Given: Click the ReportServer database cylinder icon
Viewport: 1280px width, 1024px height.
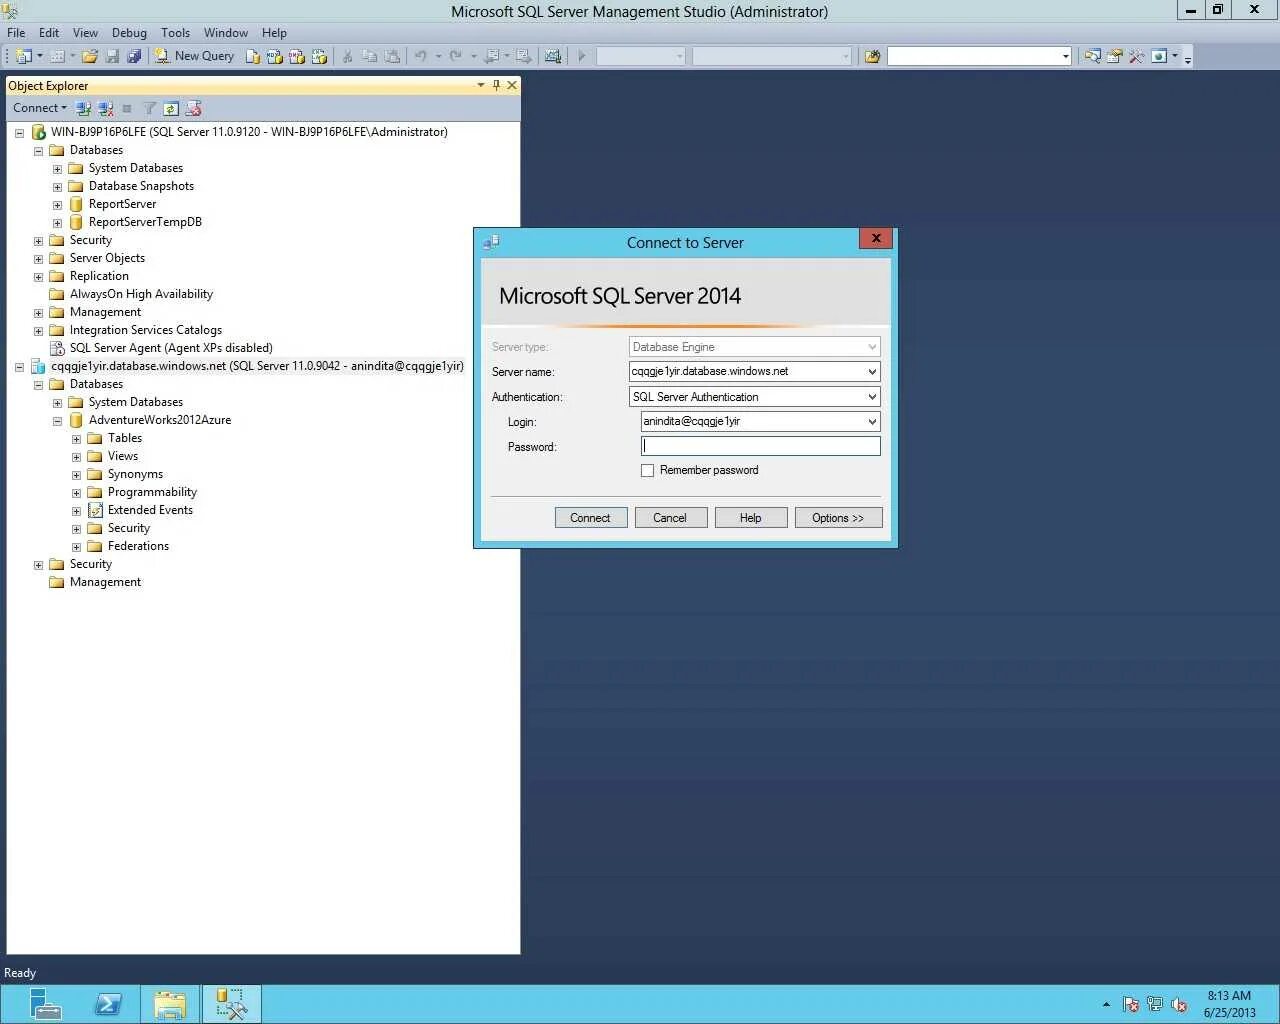Looking at the screenshot, I should [x=76, y=204].
